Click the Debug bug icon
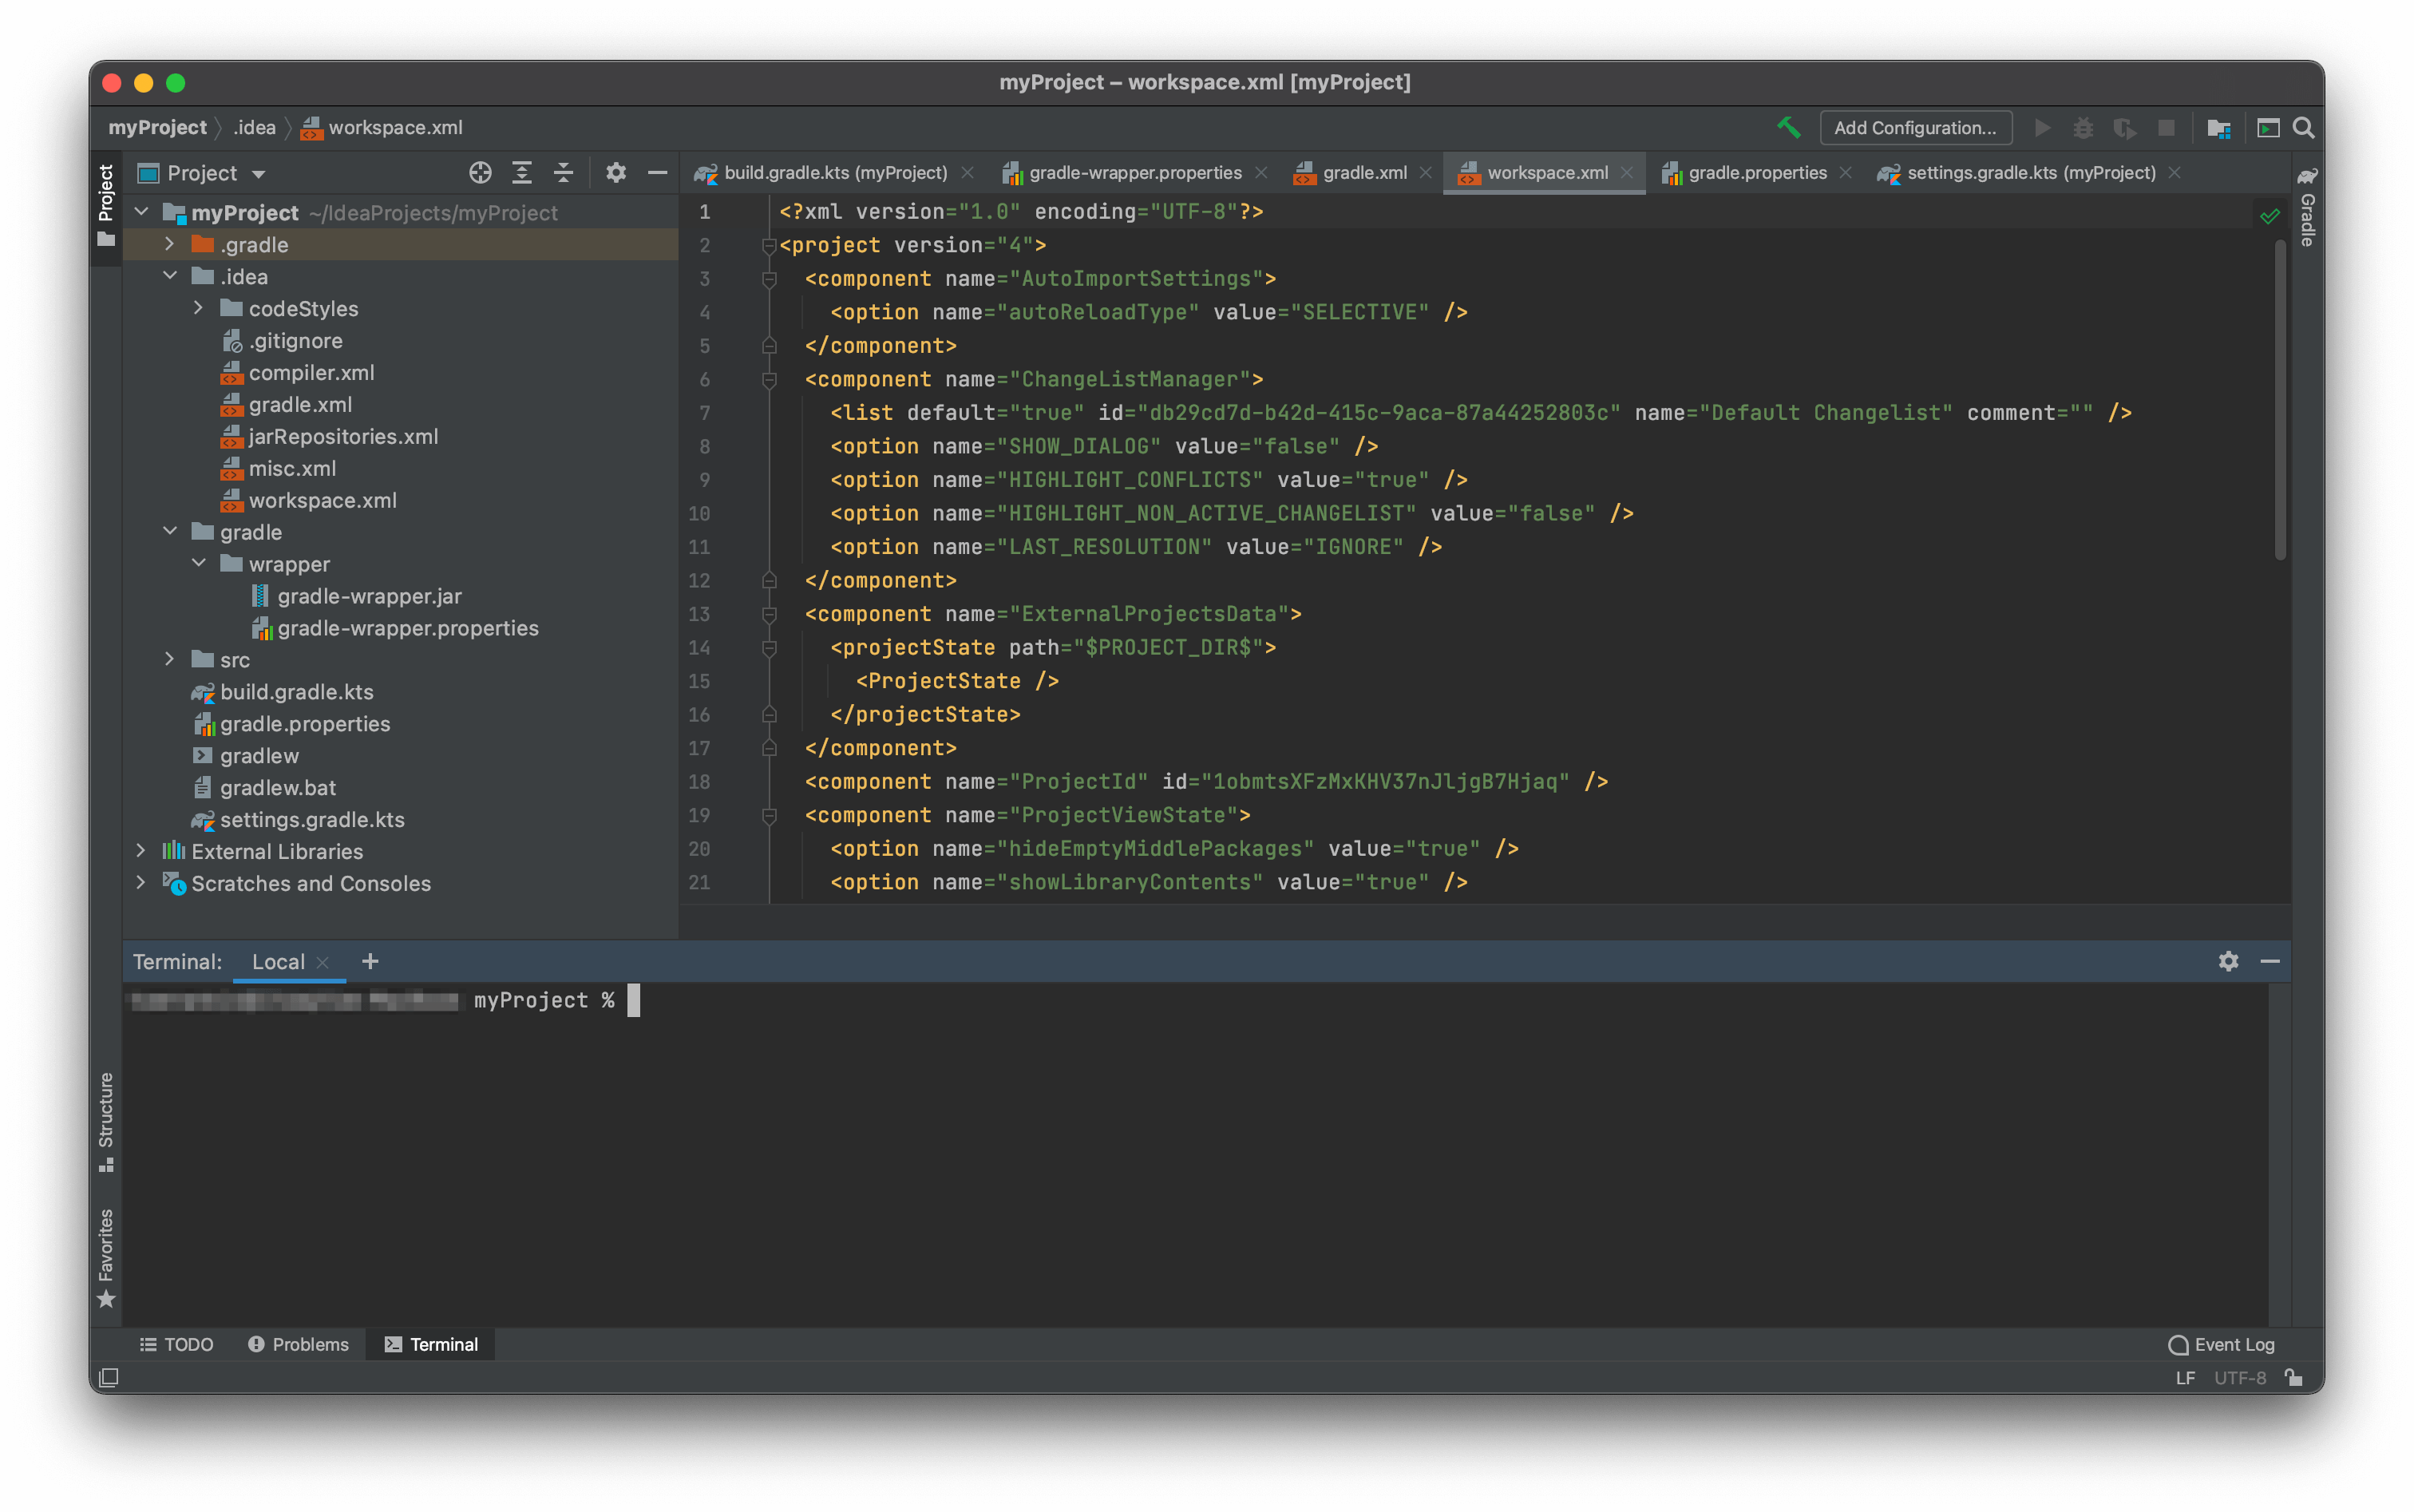The image size is (2414, 1512). (2083, 128)
